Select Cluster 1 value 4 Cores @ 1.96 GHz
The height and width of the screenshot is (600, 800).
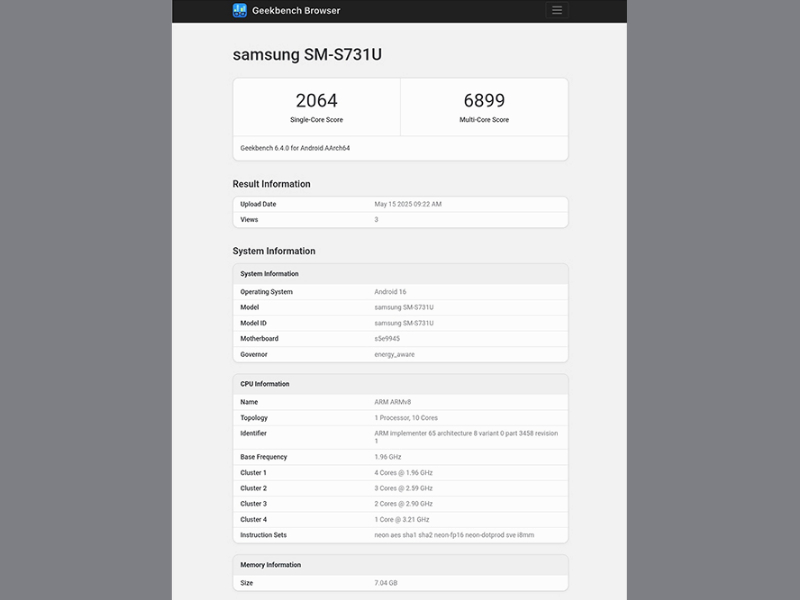pos(404,473)
